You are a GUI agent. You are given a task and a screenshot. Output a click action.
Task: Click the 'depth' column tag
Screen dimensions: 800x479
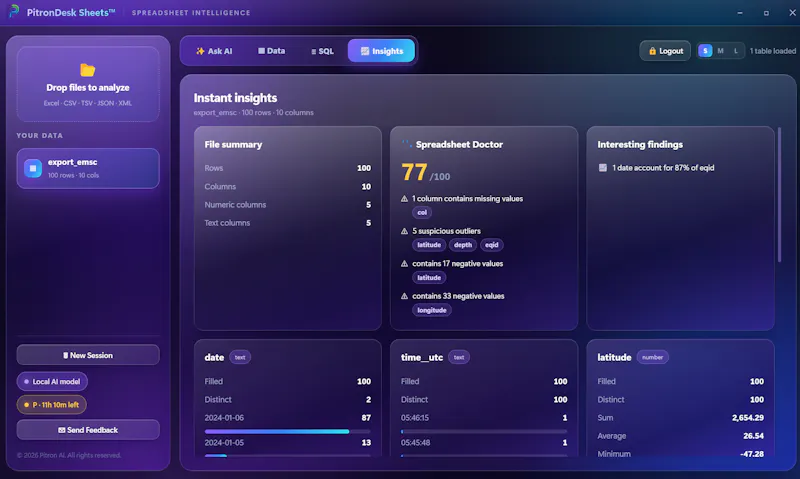tap(463, 245)
